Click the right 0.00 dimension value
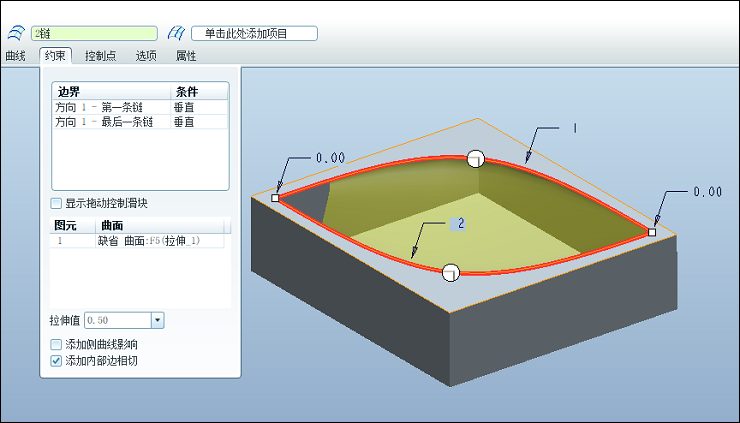Viewport: 740px width, 423px height. click(x=707, y=192)
